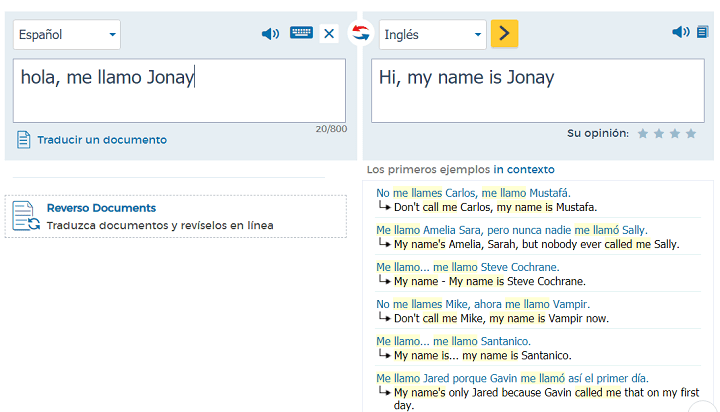Follow the 'in contexto' link
The height and width of the screenshot is (412, 720).
(x=523, y=170)
